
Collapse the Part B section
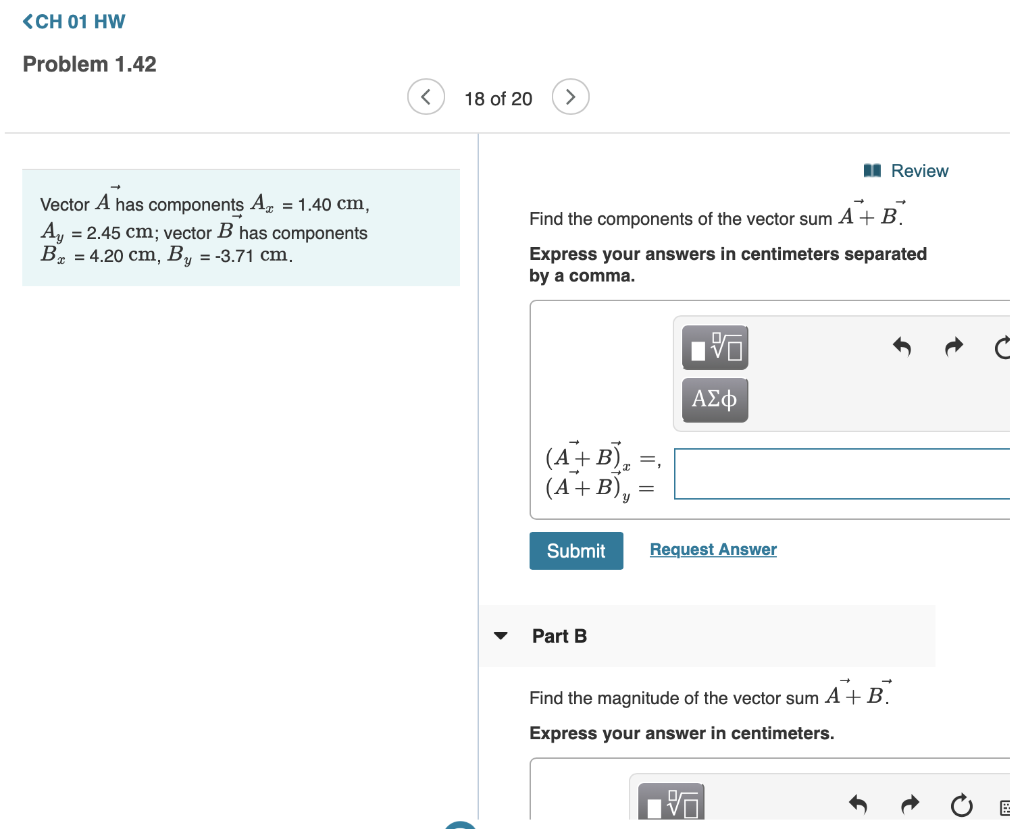500,636
